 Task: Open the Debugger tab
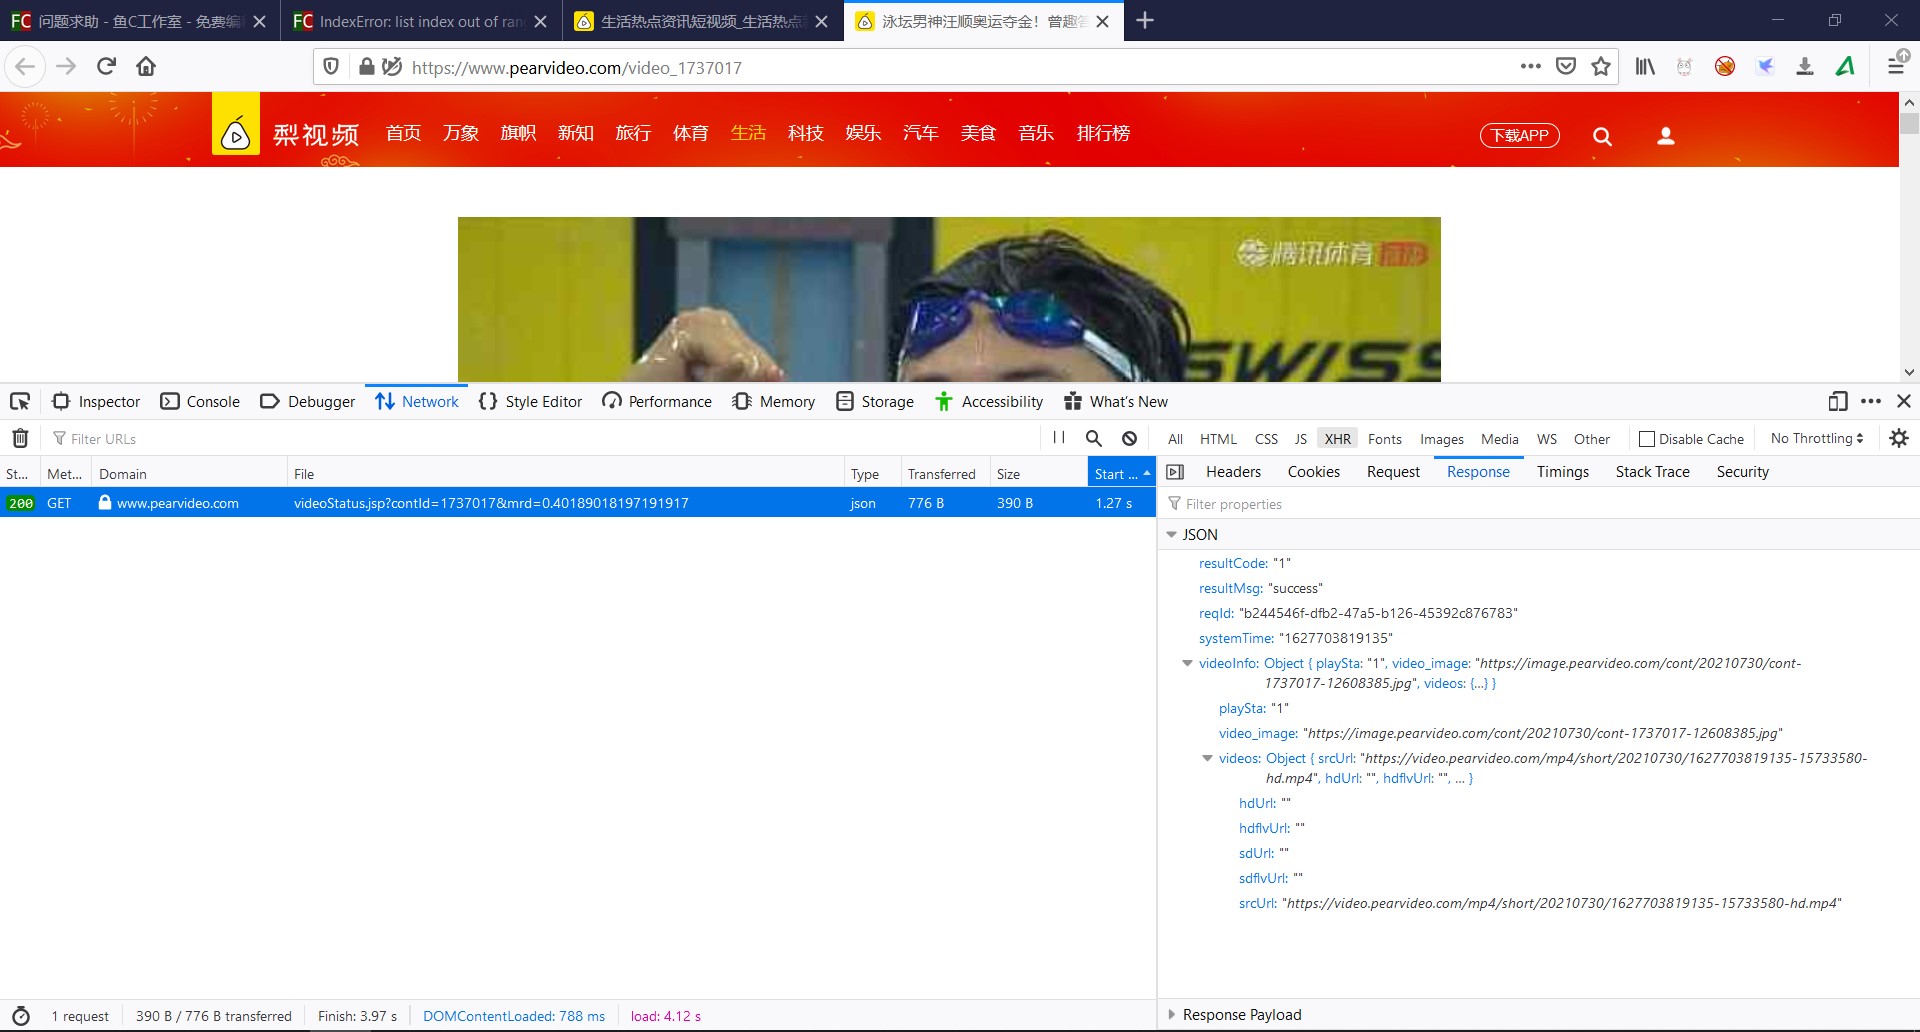point(307,401)
